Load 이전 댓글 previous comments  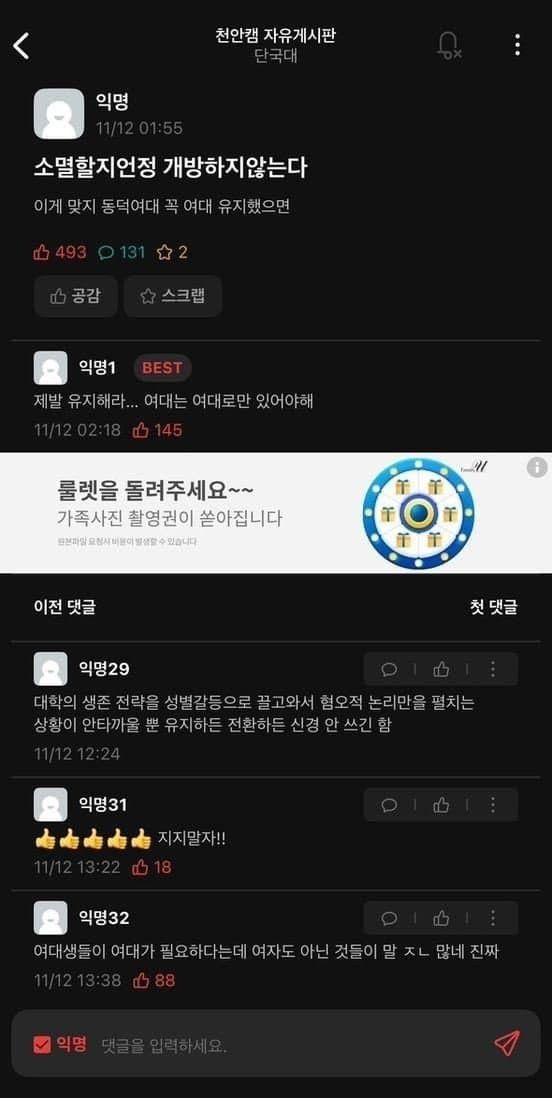click(x=64, y=607)
